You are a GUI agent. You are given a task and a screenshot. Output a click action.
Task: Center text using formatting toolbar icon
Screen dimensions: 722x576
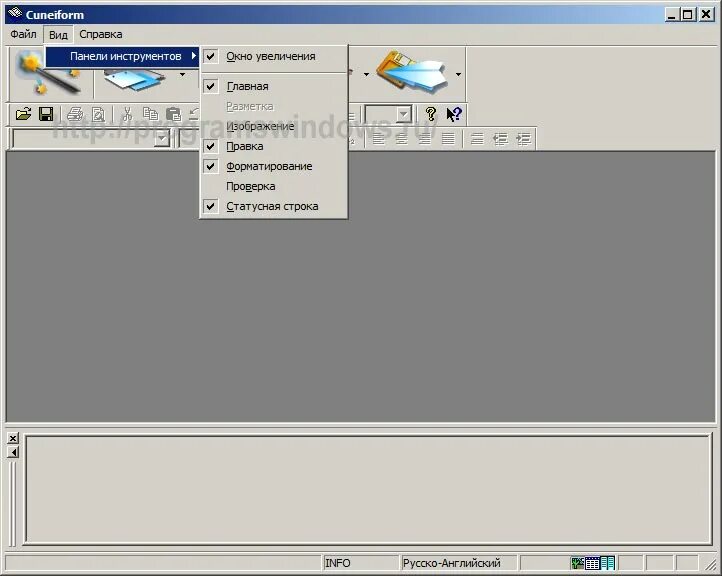(402, 139)
